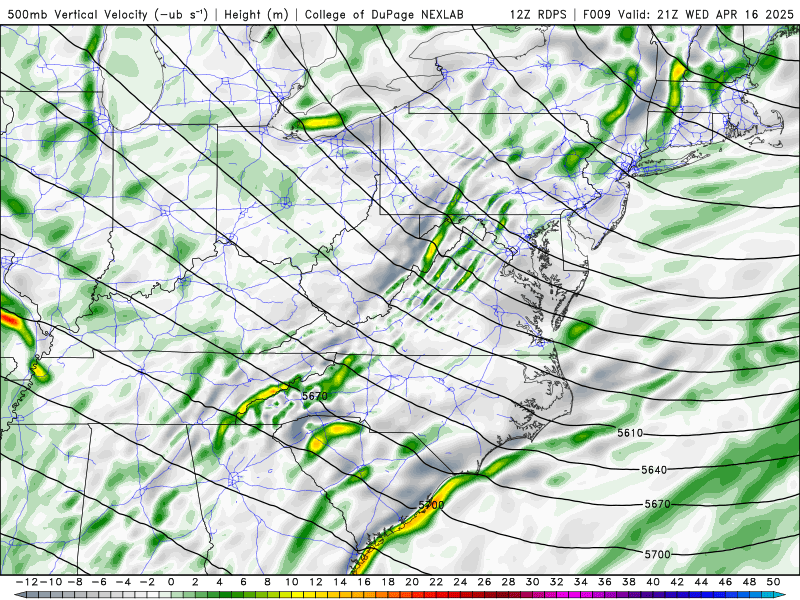
Task: Click the 48 value on the color scale
Action: click(749, 582)
